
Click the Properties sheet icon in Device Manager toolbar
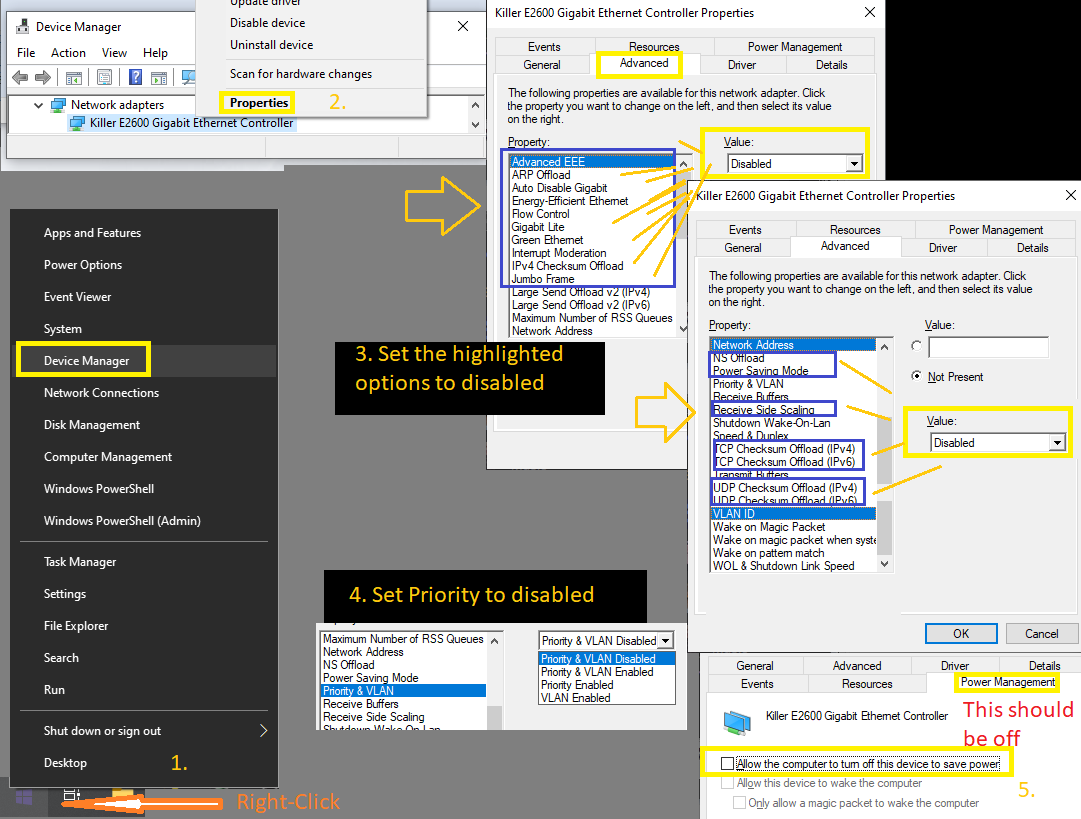click(x=104, y=78)
